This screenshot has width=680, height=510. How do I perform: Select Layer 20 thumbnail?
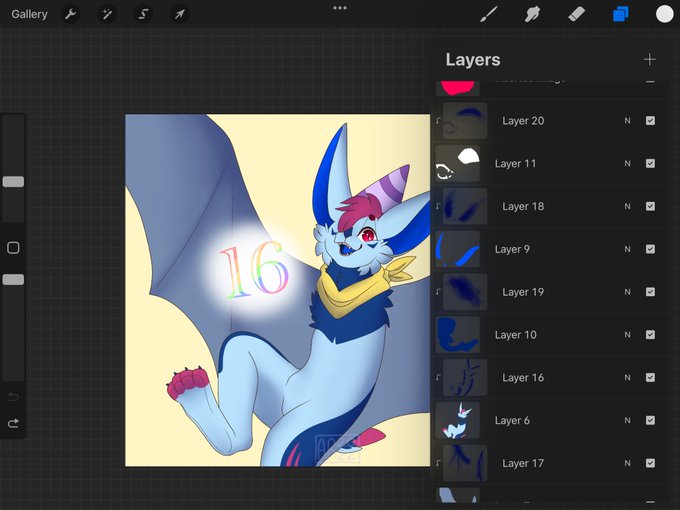pyautogui.click(x=465, y=121)
